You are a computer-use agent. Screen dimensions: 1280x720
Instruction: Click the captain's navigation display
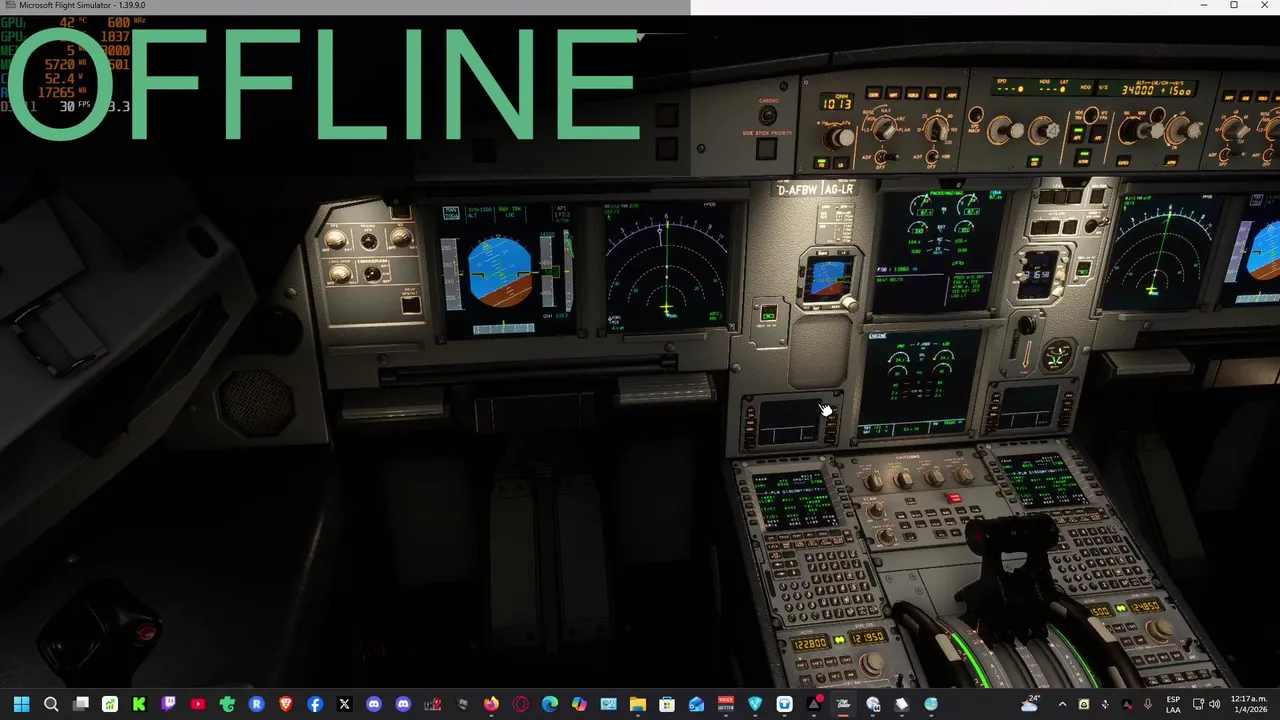pos(667,266)
